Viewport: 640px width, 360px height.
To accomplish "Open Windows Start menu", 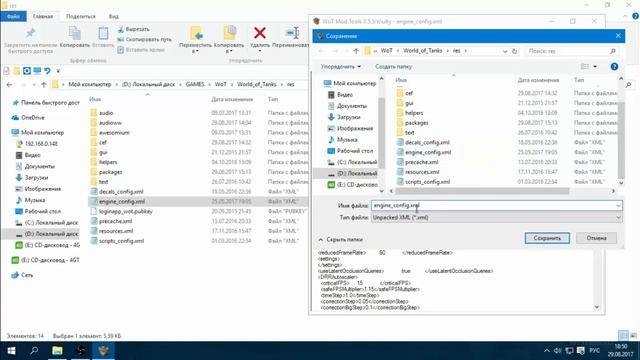I will click(x=11, y=351).
